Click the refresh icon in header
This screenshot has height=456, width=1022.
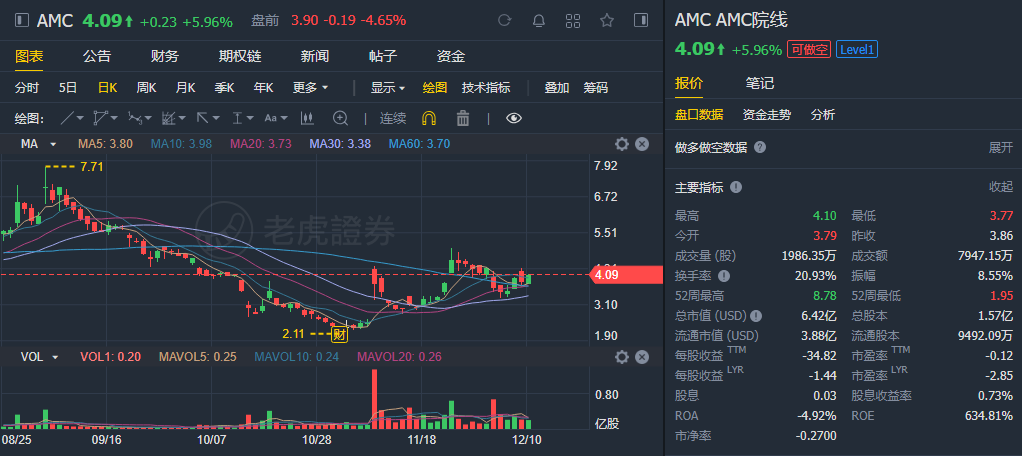pos(505,20)
